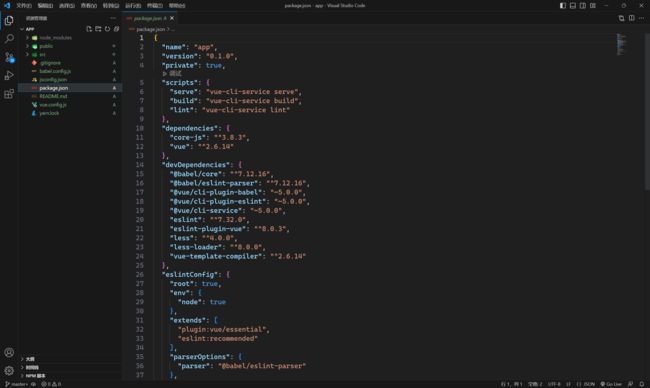
Task: Open the Search view in activity bar
Action: point(9,39)
